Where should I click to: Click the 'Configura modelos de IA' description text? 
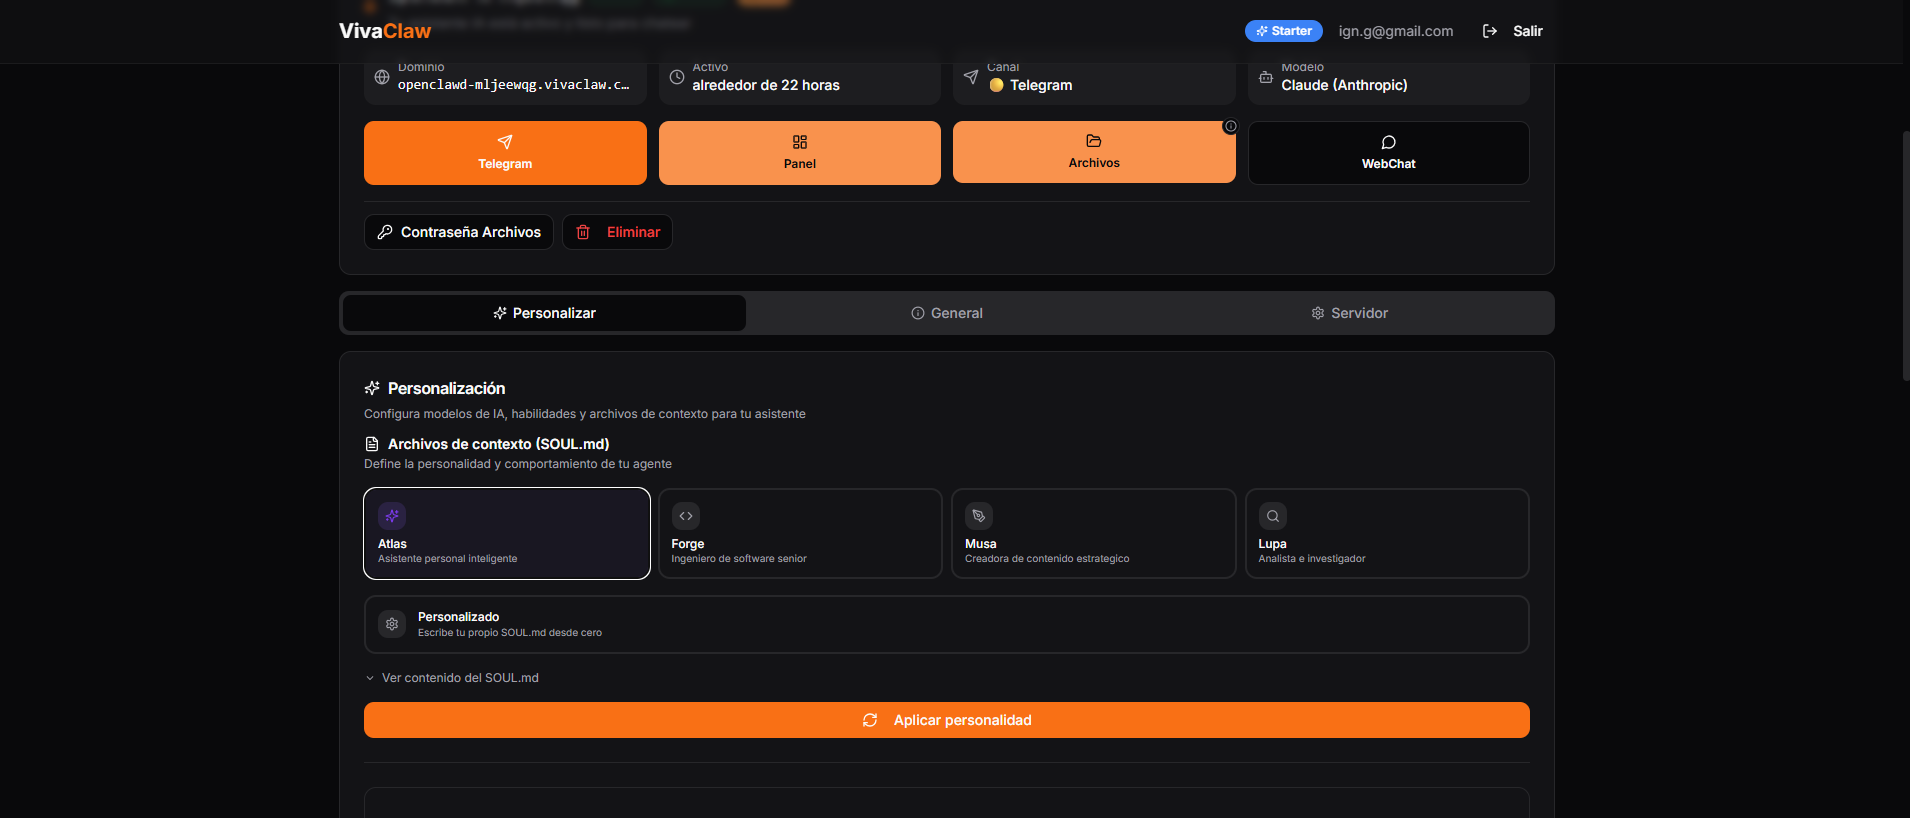coord(585,414)
